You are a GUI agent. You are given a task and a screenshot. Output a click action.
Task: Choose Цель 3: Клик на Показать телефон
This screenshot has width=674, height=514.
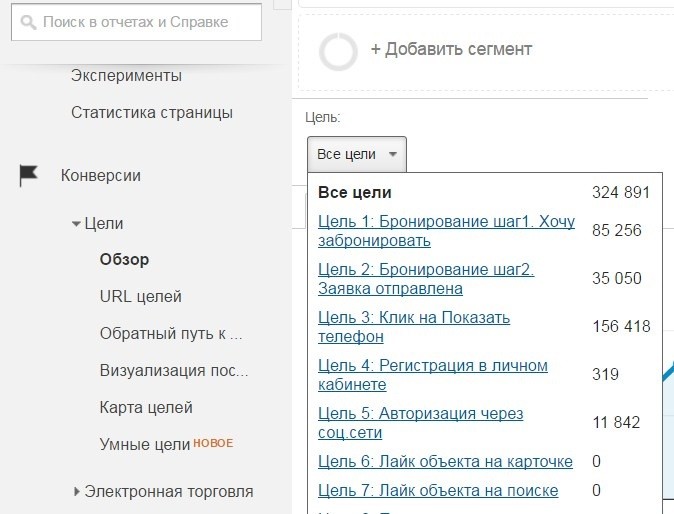point(414,327)
